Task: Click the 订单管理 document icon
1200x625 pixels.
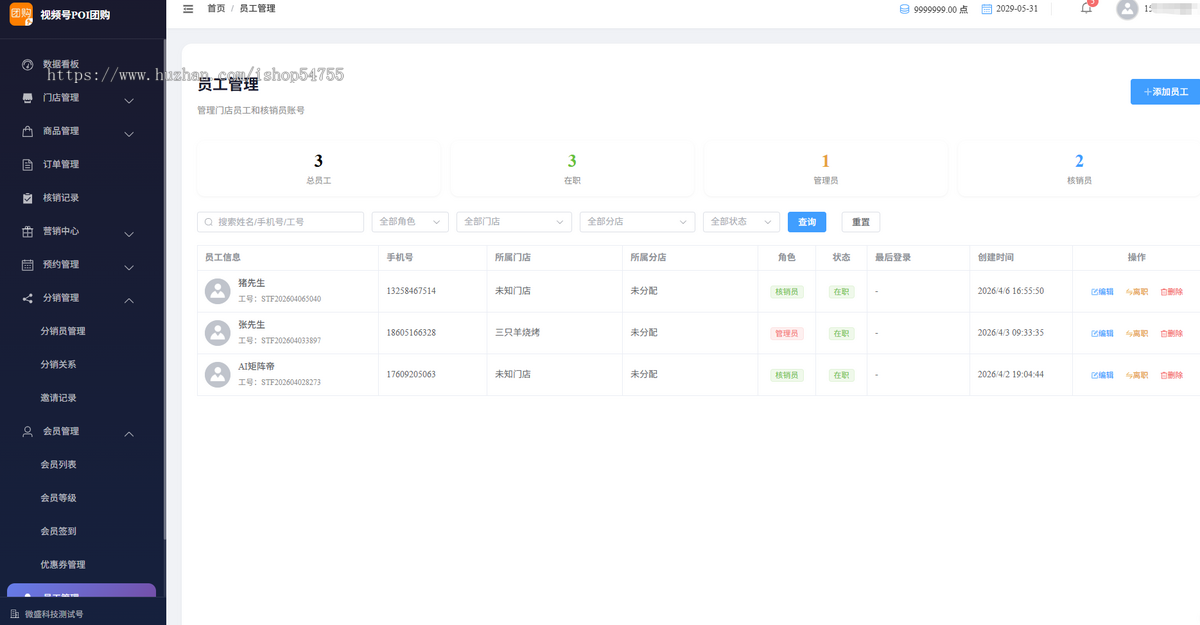Action: point(28,164)
